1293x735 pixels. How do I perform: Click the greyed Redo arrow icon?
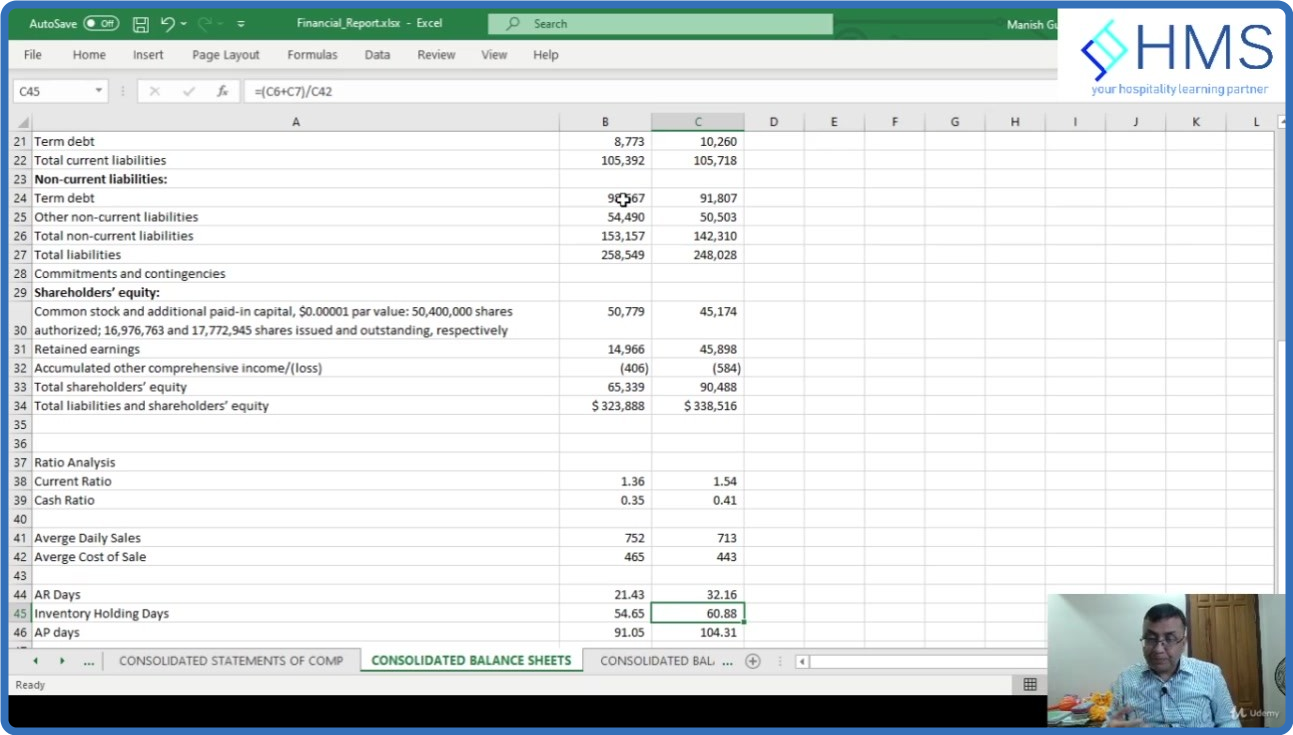(207, 23)
